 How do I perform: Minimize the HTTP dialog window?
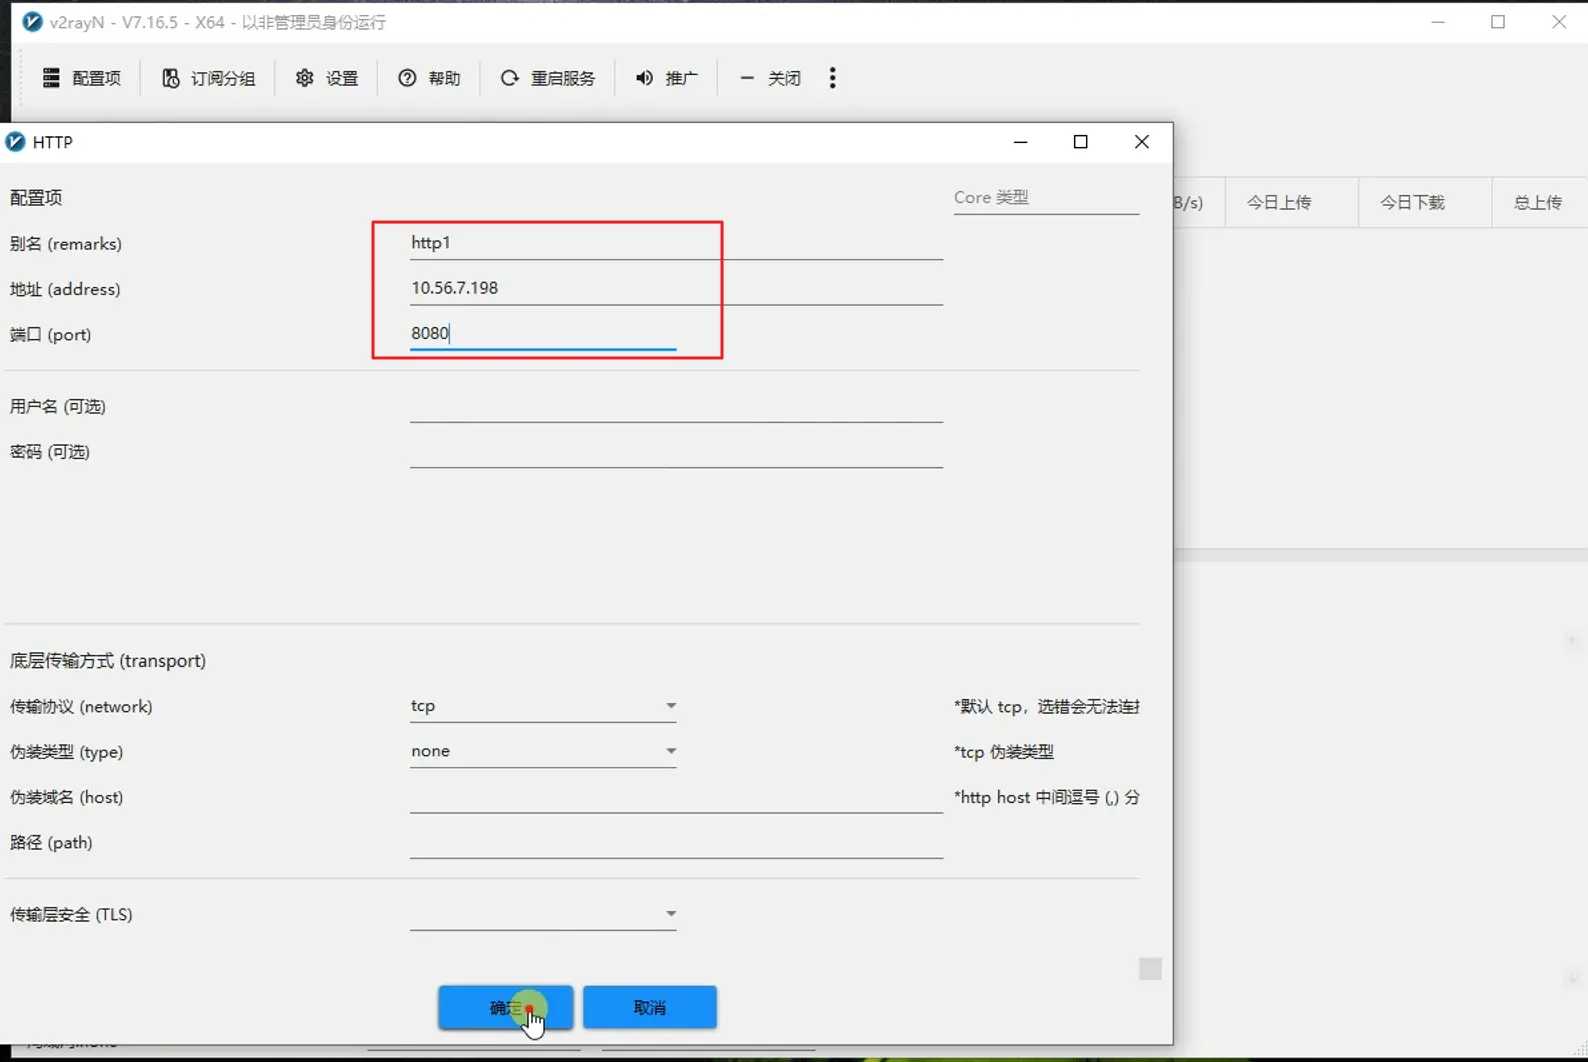point(1020,142)
